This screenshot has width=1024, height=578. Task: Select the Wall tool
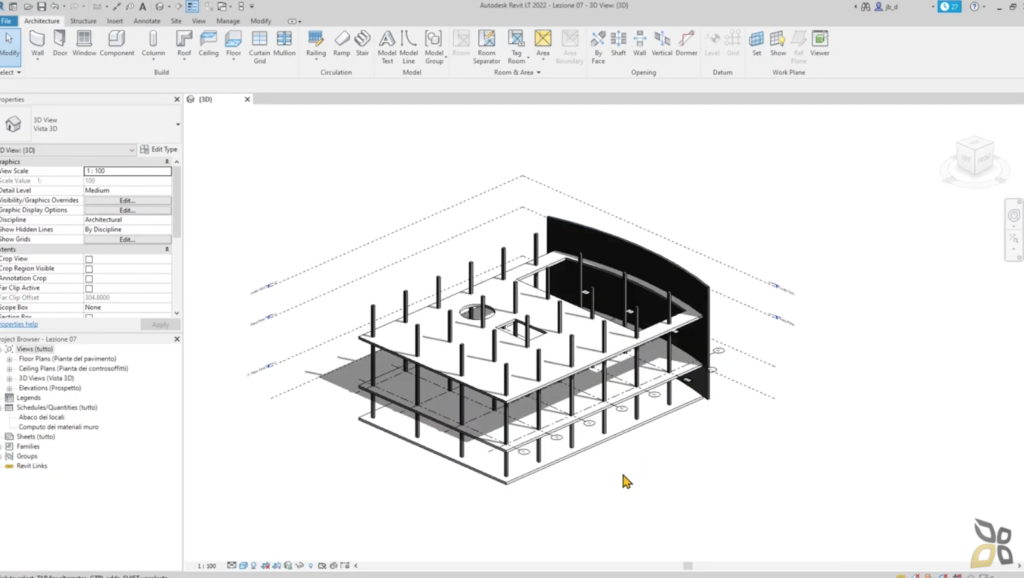coord(37,44)
